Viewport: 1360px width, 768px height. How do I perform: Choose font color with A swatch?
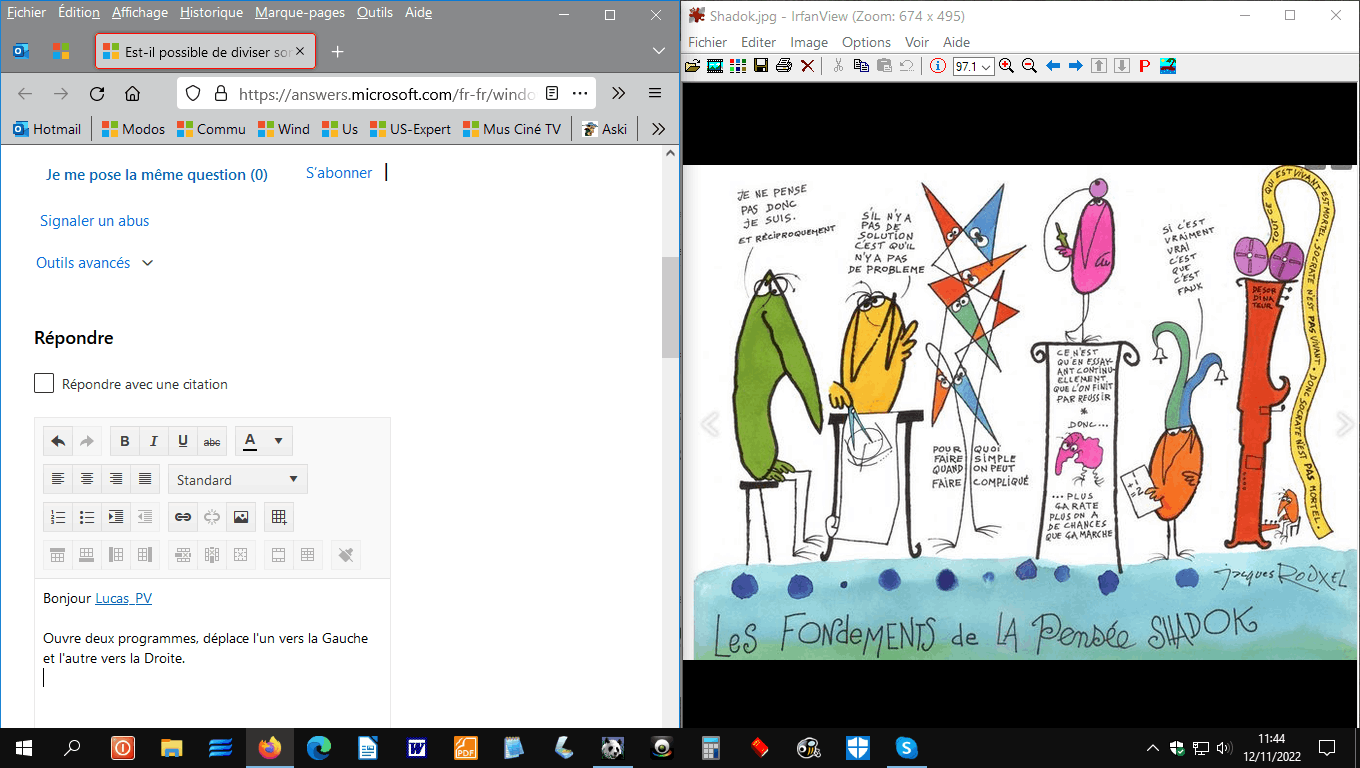250,441
